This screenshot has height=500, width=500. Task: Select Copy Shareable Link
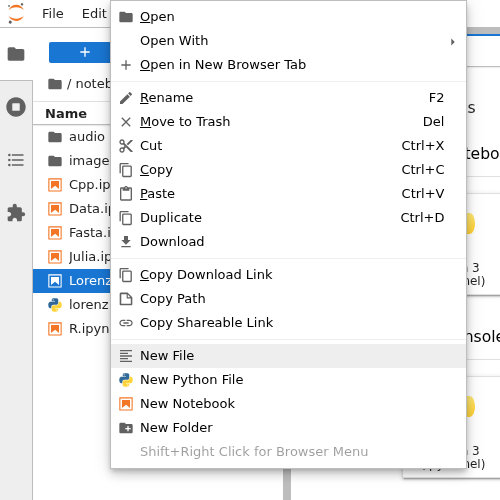(x=288, y=323)
